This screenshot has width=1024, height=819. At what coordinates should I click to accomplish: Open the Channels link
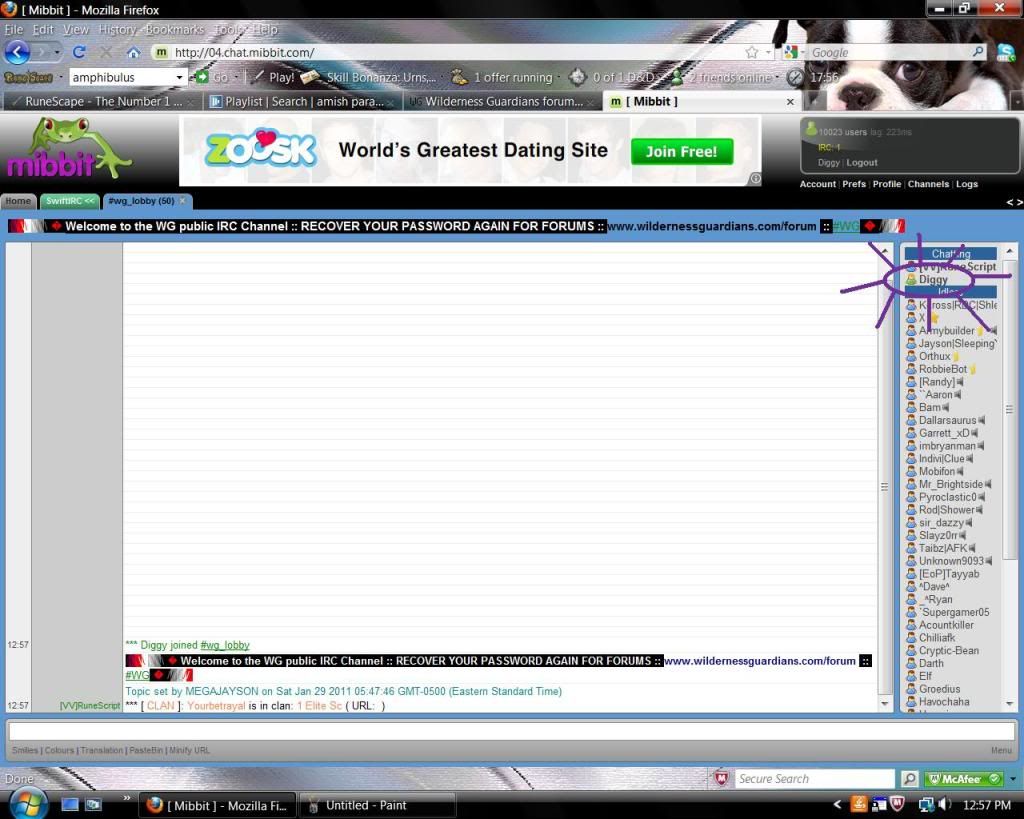[x=928, y=184]
